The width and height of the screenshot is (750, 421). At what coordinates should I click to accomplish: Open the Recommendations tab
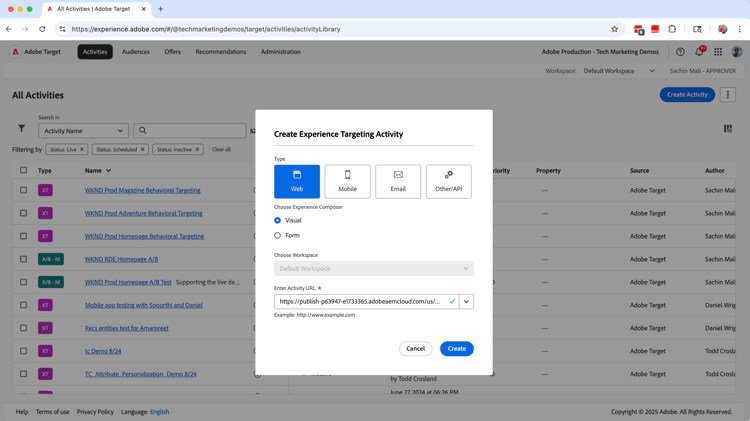[x=220, y=52]
